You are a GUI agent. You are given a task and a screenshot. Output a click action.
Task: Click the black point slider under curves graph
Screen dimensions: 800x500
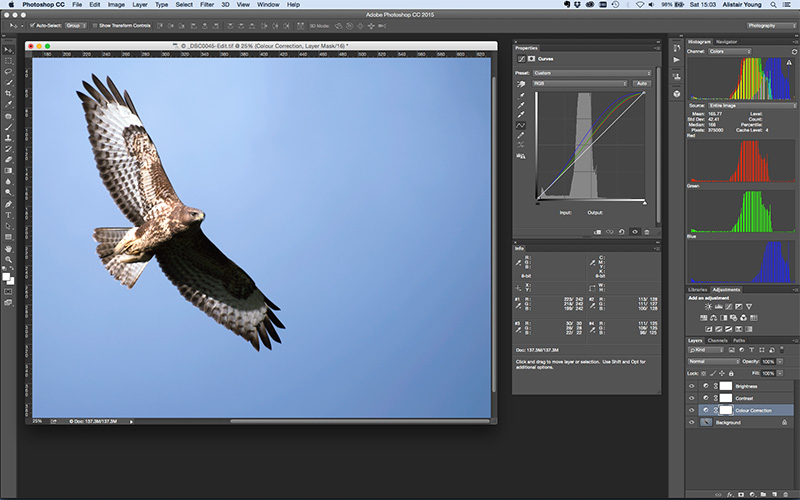pos(537,203)
